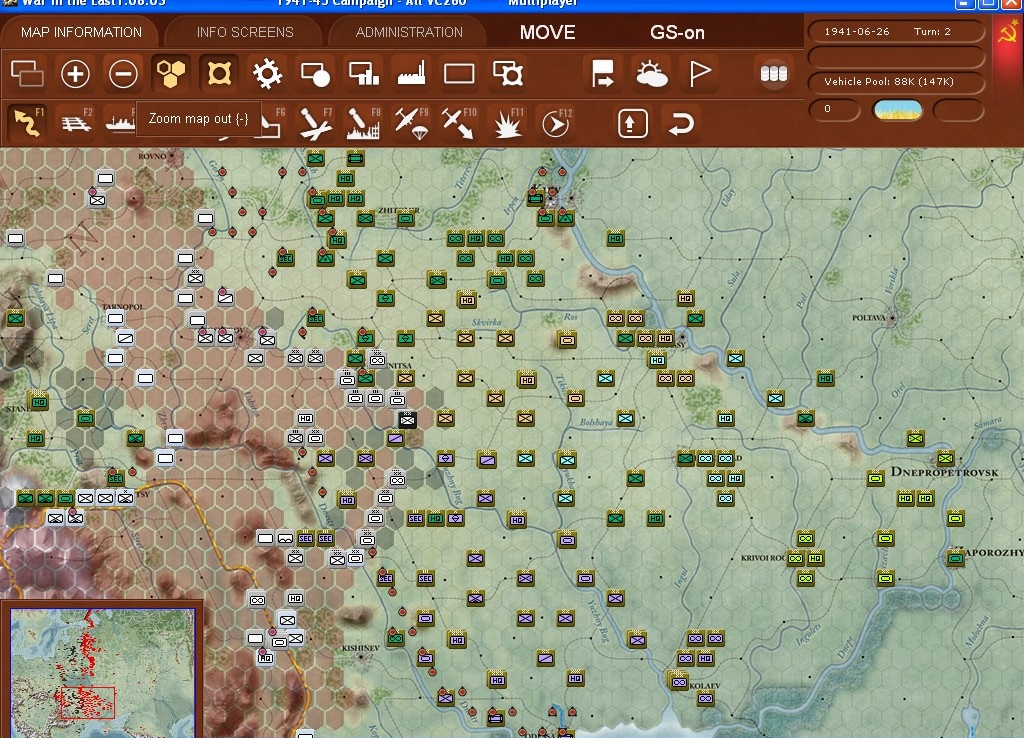Click the field showing 0
Viewport: 1024px width, 738px height.
tap(834, 110)
